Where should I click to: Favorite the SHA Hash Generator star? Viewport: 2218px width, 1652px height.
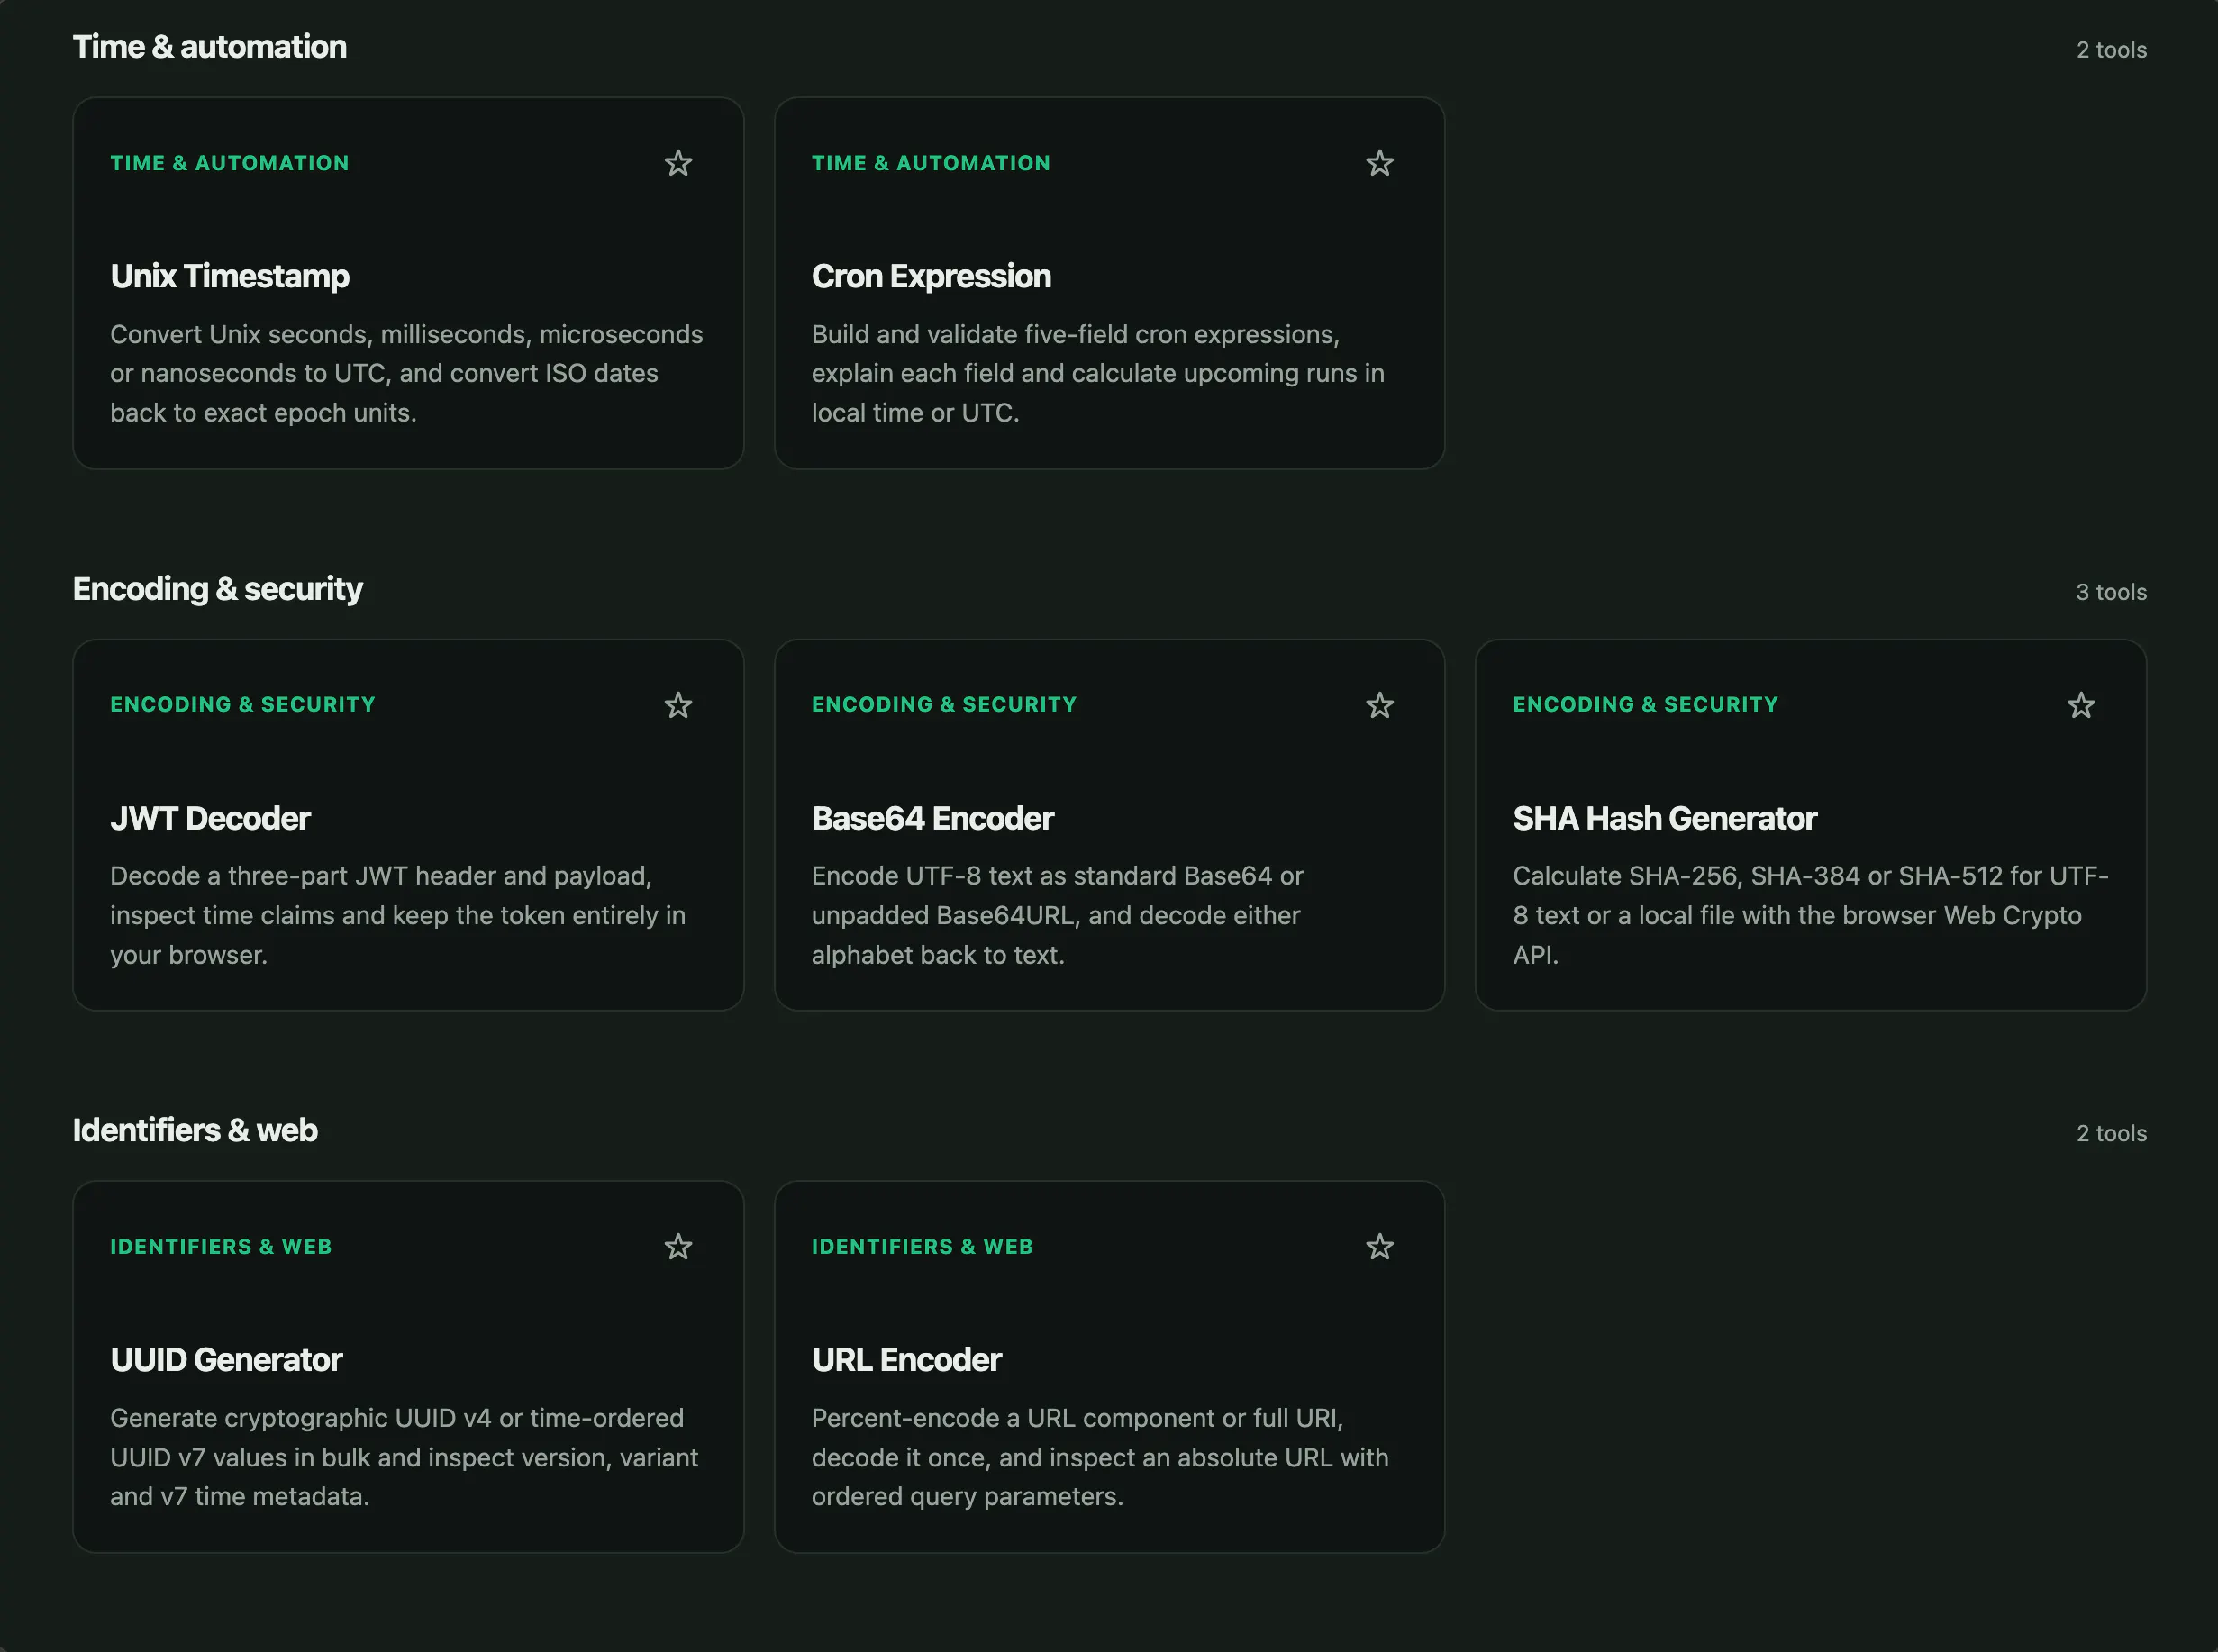pos(2080,705)
